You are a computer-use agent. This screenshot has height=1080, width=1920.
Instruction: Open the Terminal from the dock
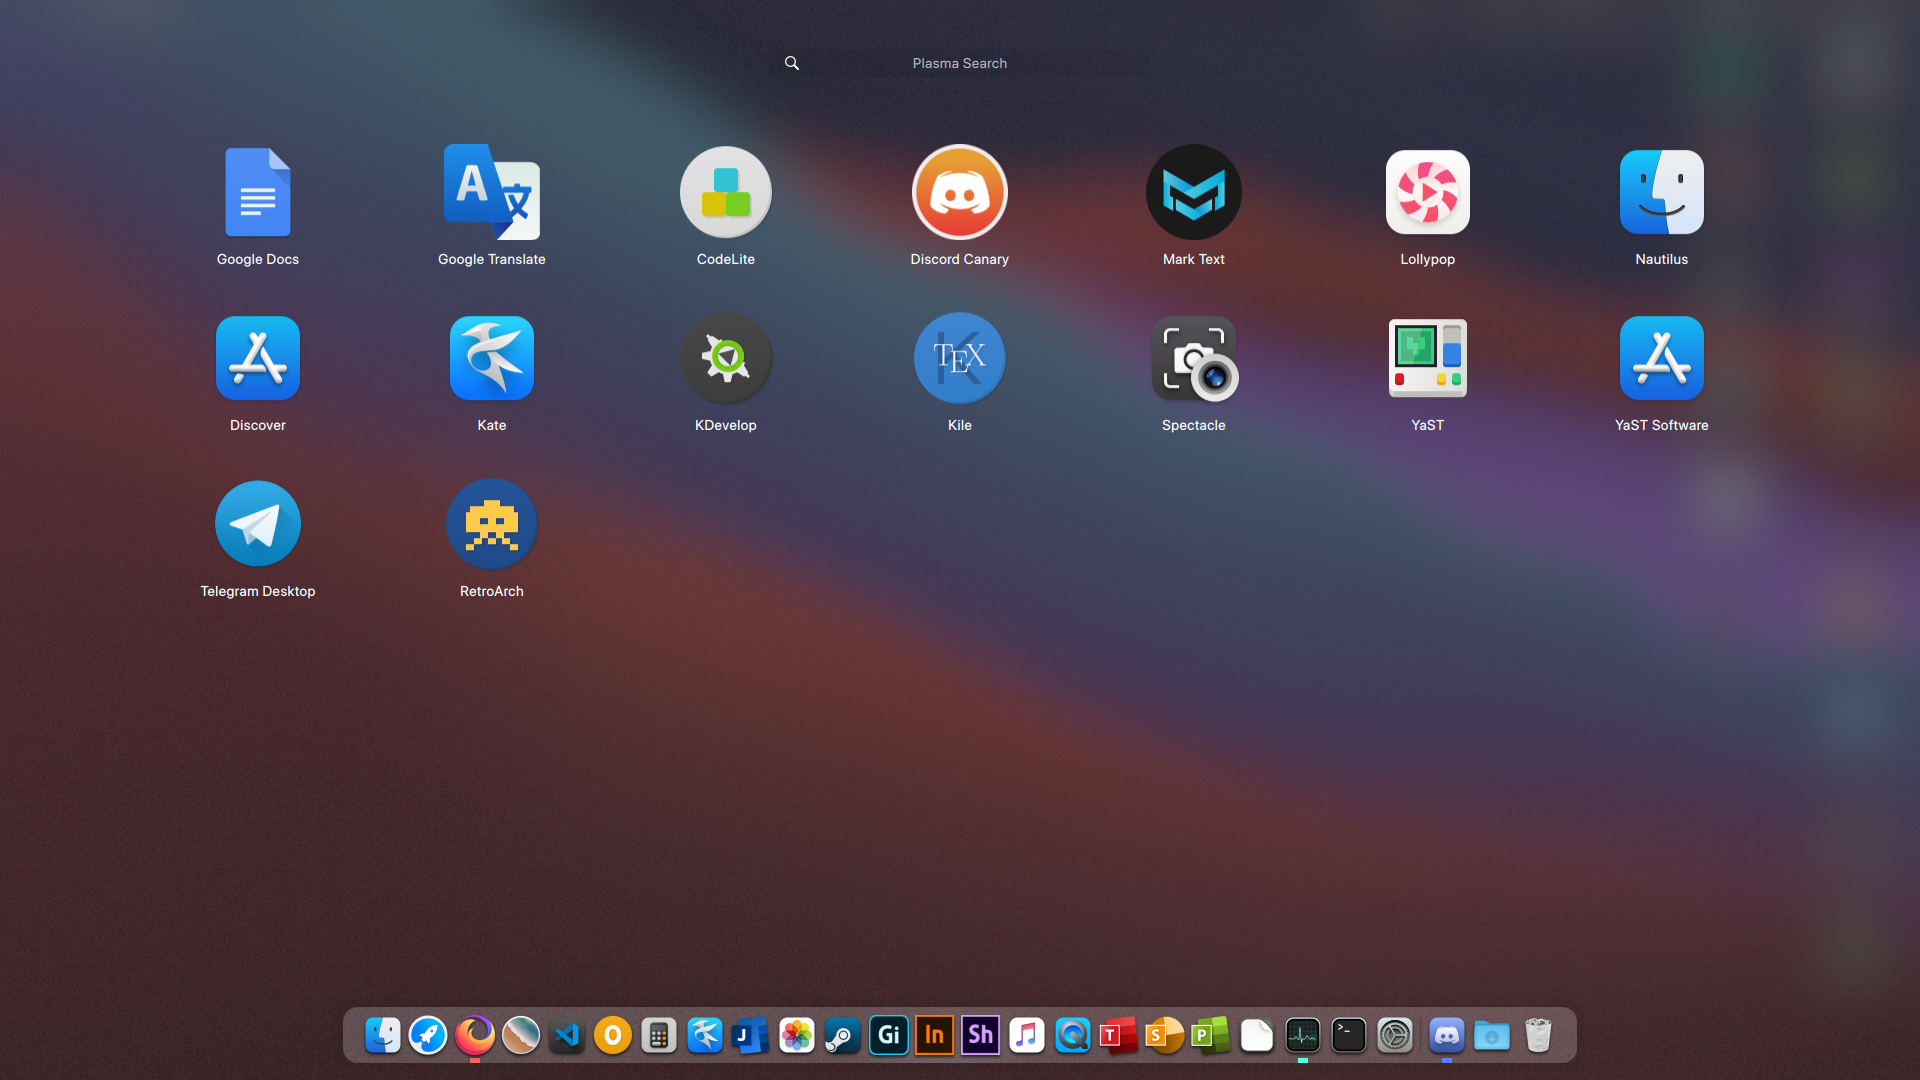[1349, 1035]
